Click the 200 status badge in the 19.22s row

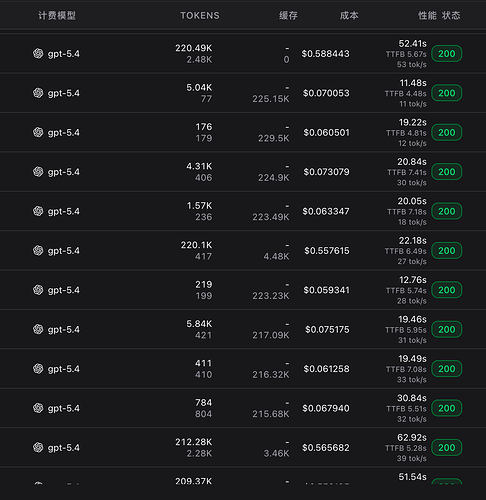point(447,132)
